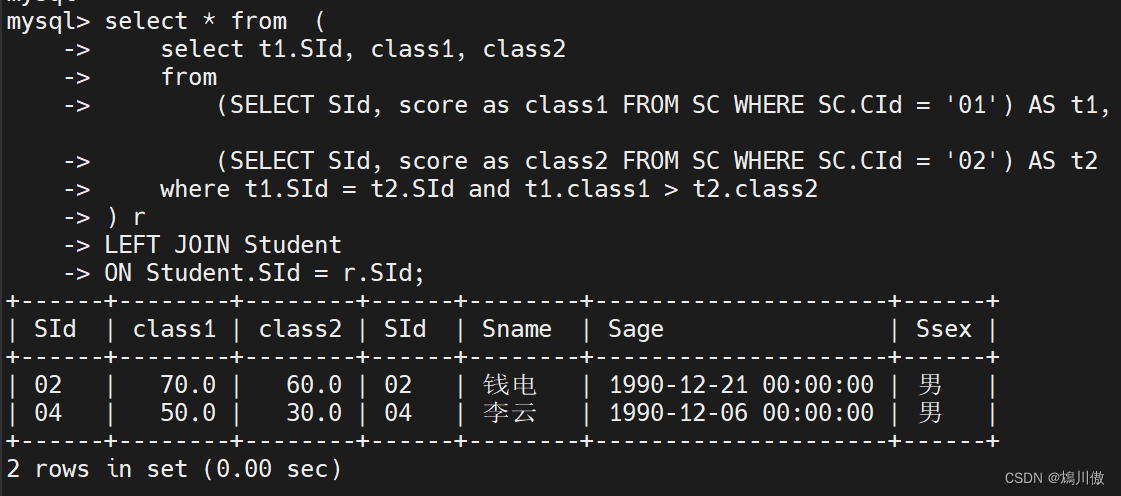The image size is (1121, 496).
Task: Click the student name 钱电
Action: click(509, 385)
